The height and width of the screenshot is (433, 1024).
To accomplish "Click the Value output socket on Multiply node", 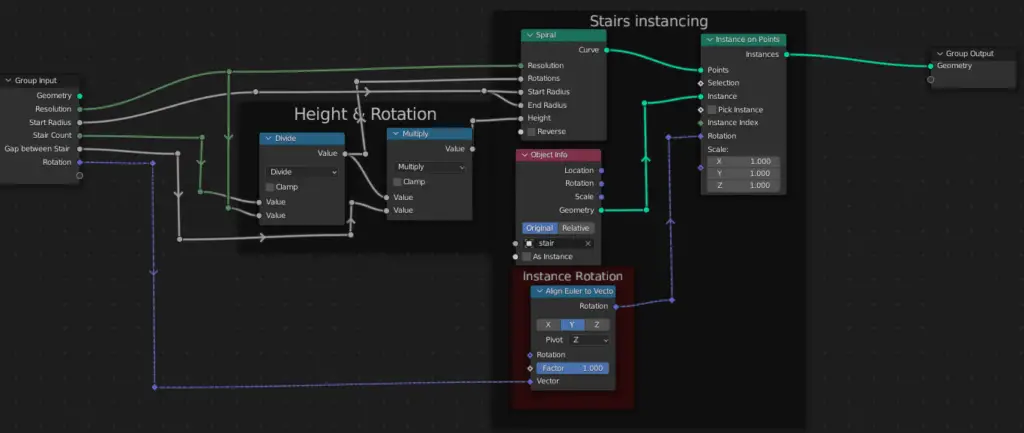I will [472, 149].
